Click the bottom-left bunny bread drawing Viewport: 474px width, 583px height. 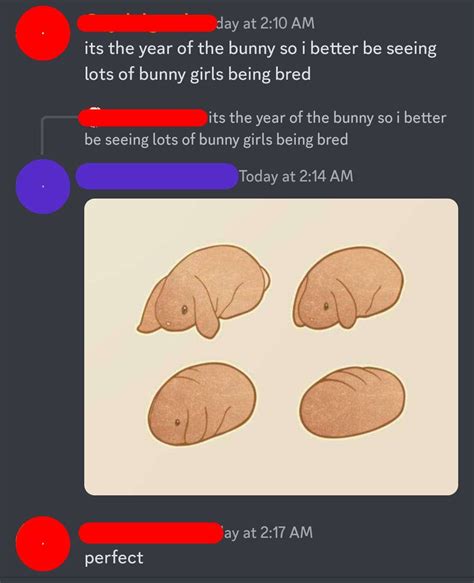point(202,404)
